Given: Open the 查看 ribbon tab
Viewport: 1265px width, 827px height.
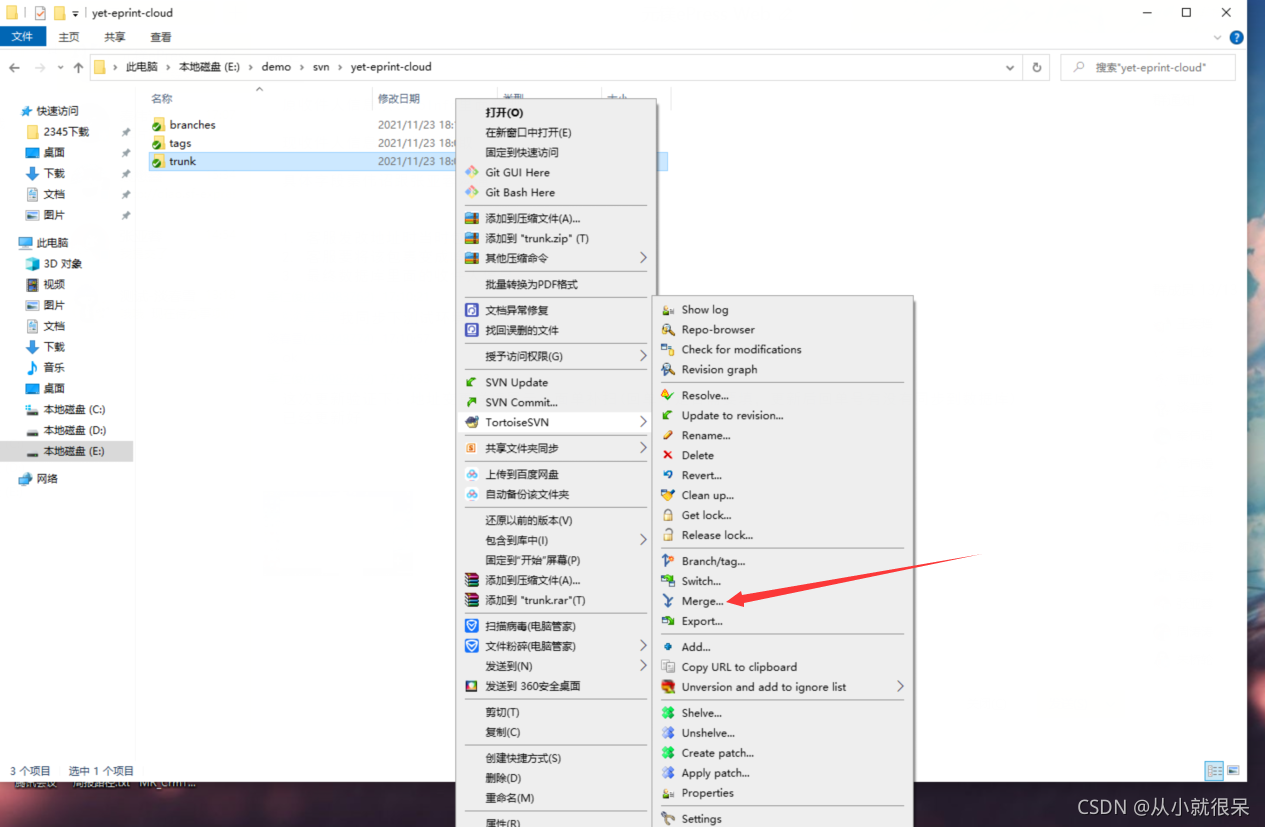Looking at the screenshot, I should tap(161, 37).
